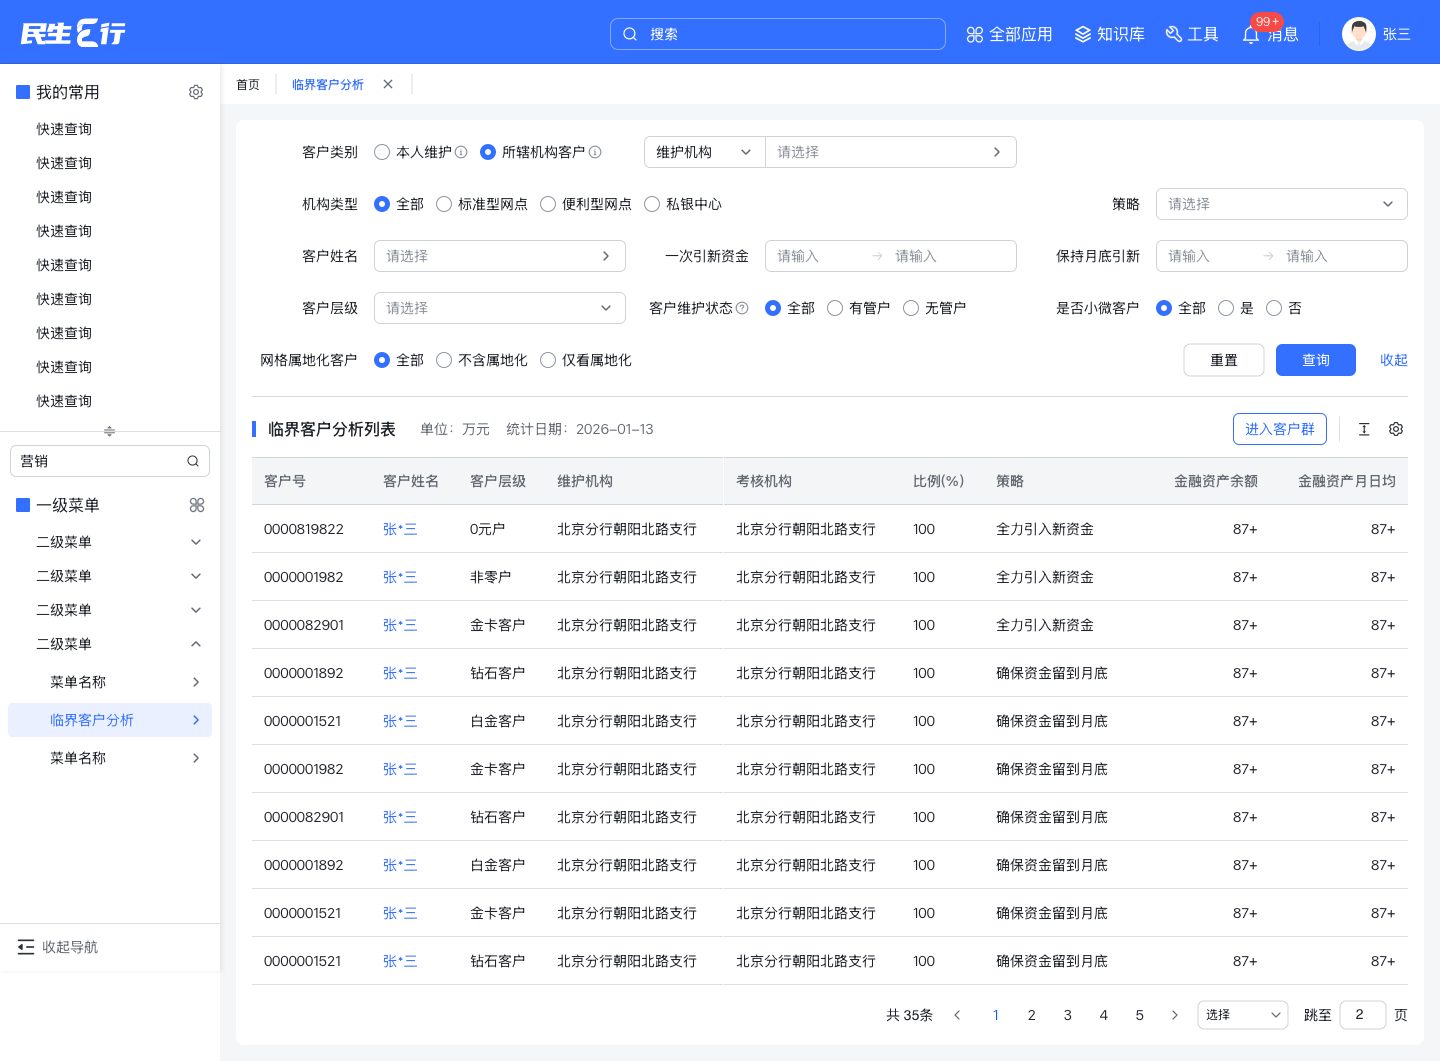Click the 张三 user avatar
Screen dimensions: 1440x1061
[x=1358, y=34]
